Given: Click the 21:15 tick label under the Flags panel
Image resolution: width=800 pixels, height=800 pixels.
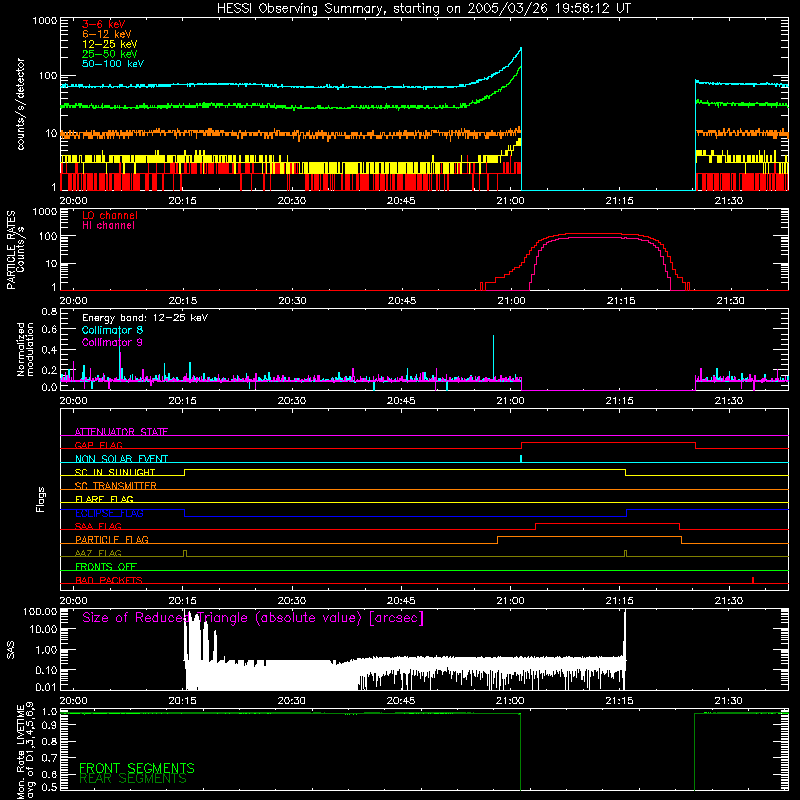Looking at the screenshot, I should 619,601.
